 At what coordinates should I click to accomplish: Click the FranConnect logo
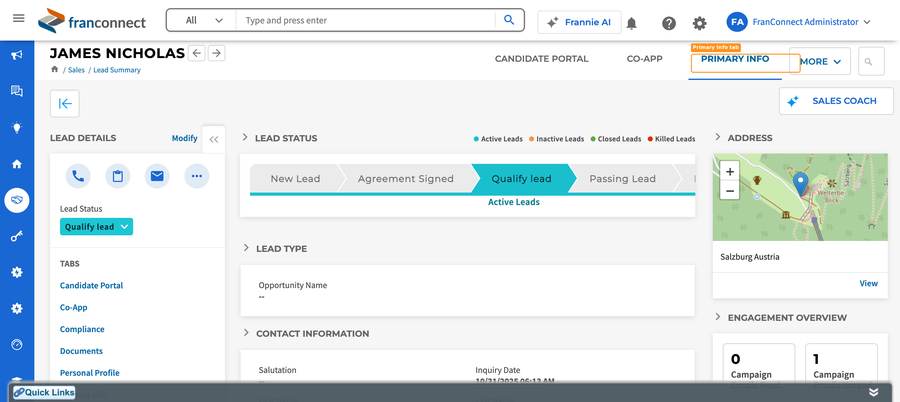click(92, 21)
